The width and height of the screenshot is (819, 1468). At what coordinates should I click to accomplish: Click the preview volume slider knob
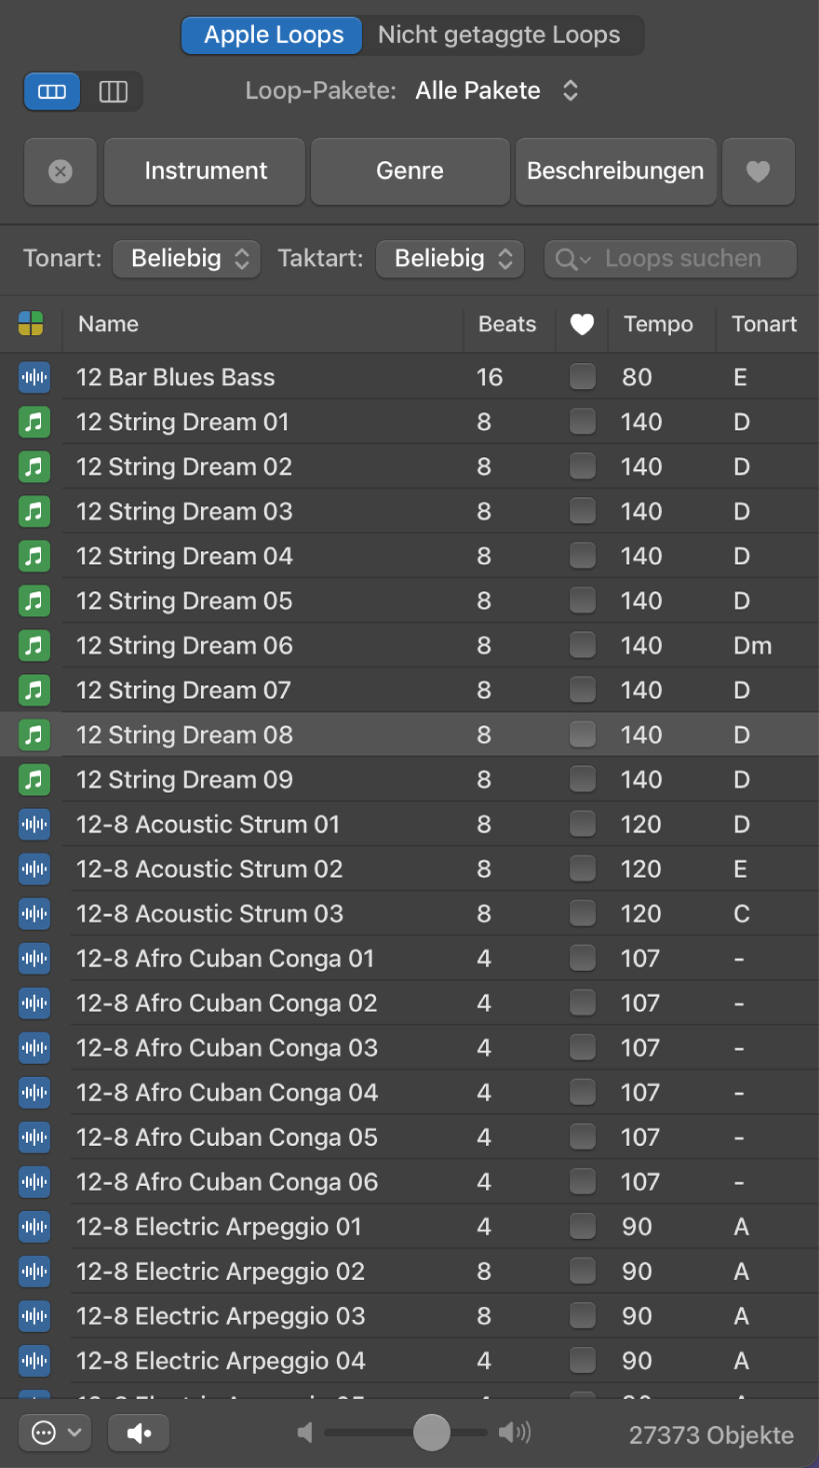click(431, 1433)
